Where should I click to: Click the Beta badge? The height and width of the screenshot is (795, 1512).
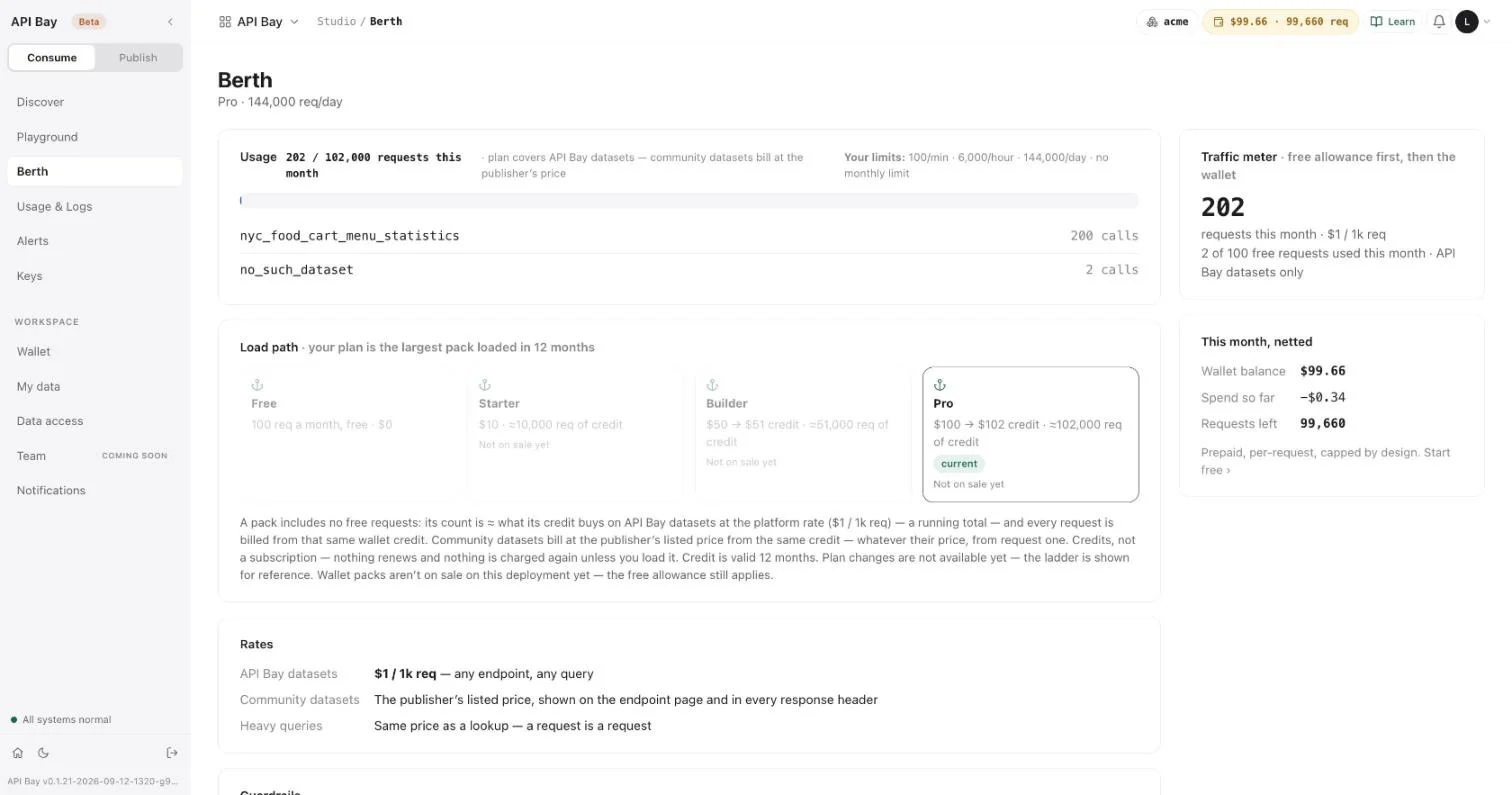click(89, 21)
